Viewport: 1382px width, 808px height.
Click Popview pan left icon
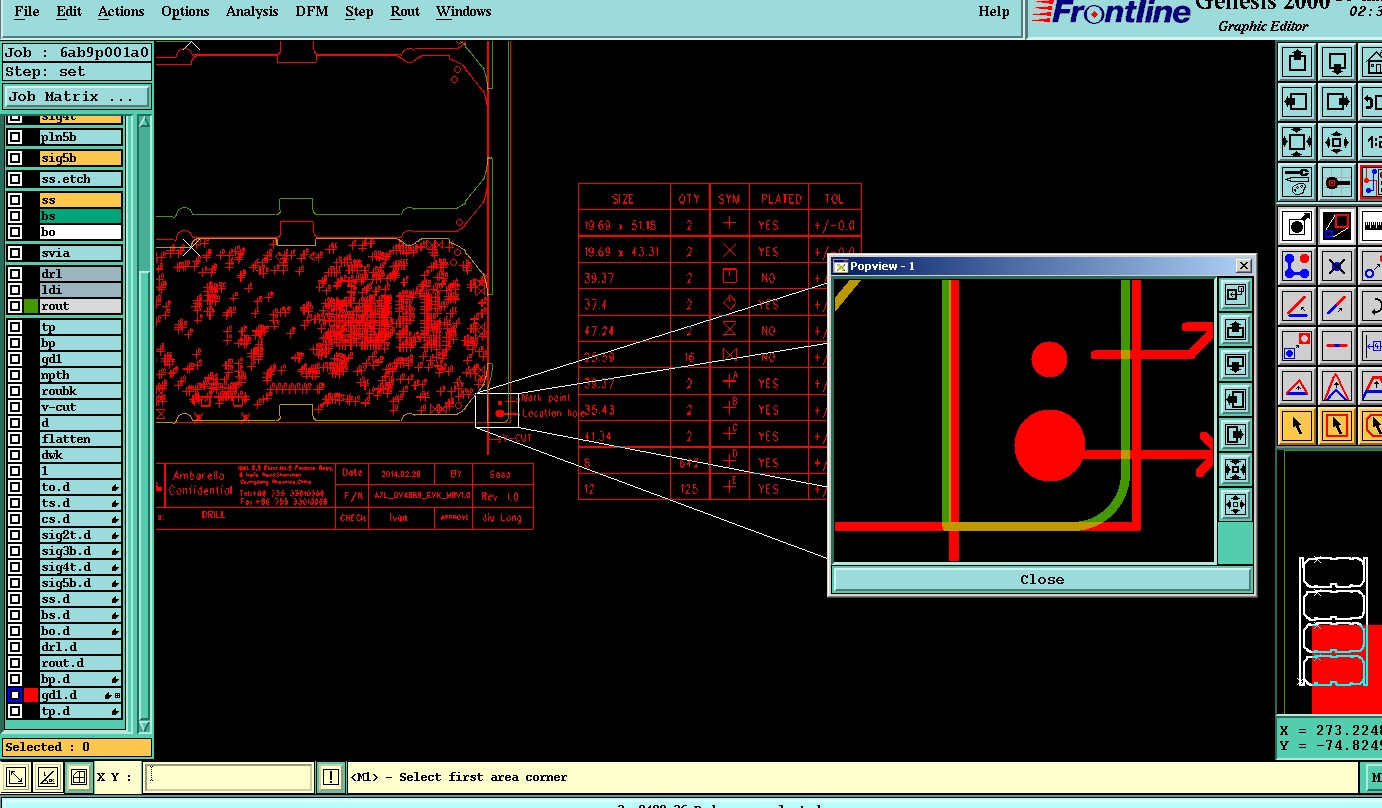pos(1235,400)
